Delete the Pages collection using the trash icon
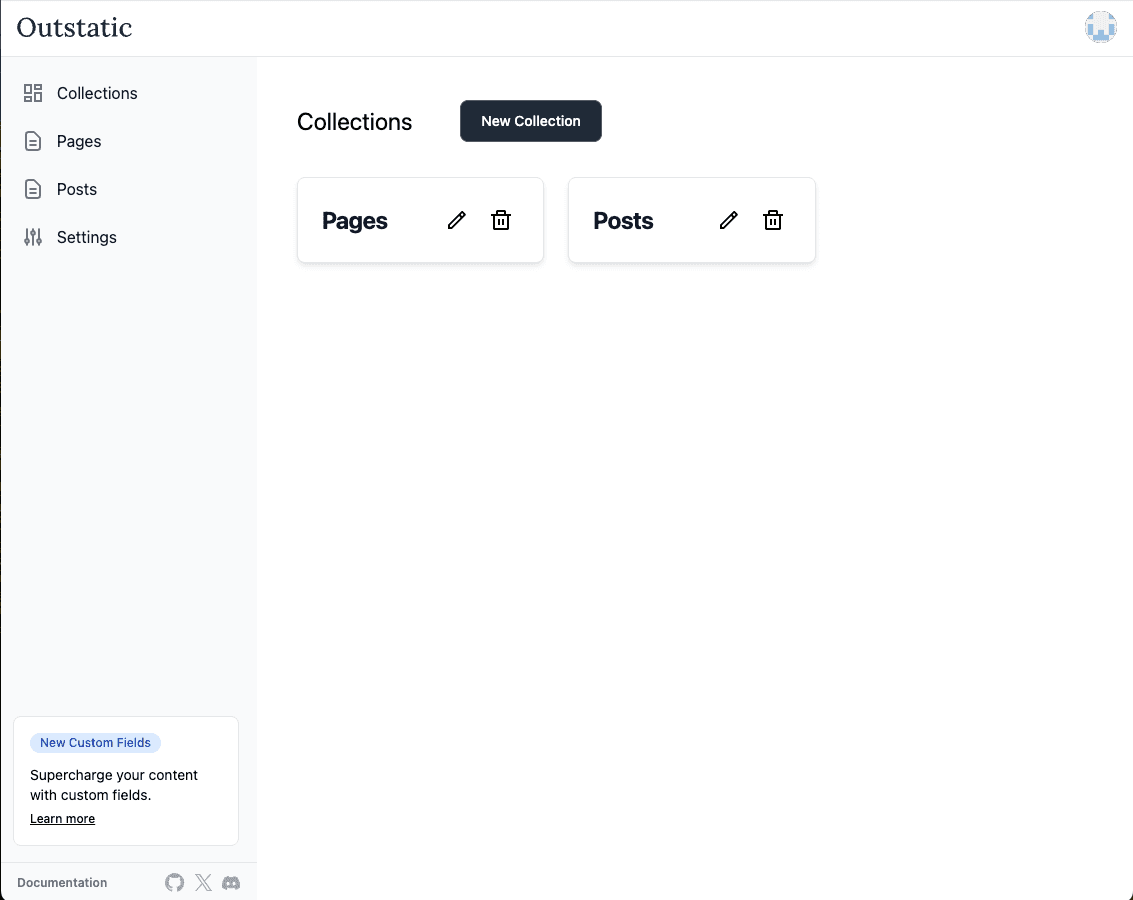Viewport: 1133px width, 900px height. pyautogui.click(x=501, y=221)
